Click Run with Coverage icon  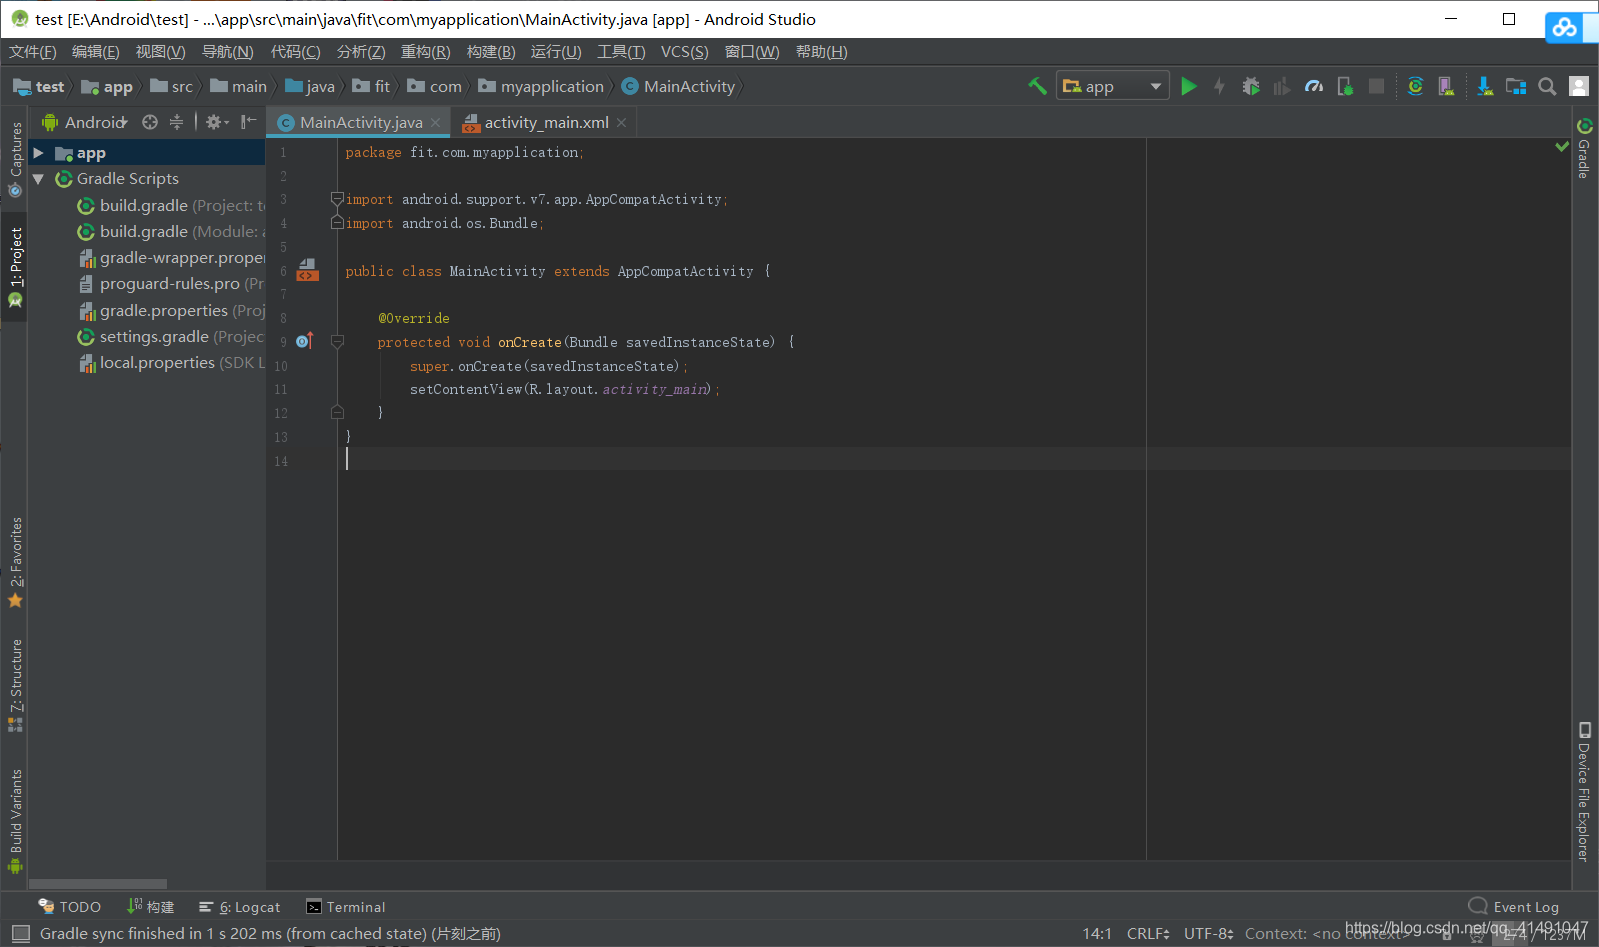tap(1281, 86)
